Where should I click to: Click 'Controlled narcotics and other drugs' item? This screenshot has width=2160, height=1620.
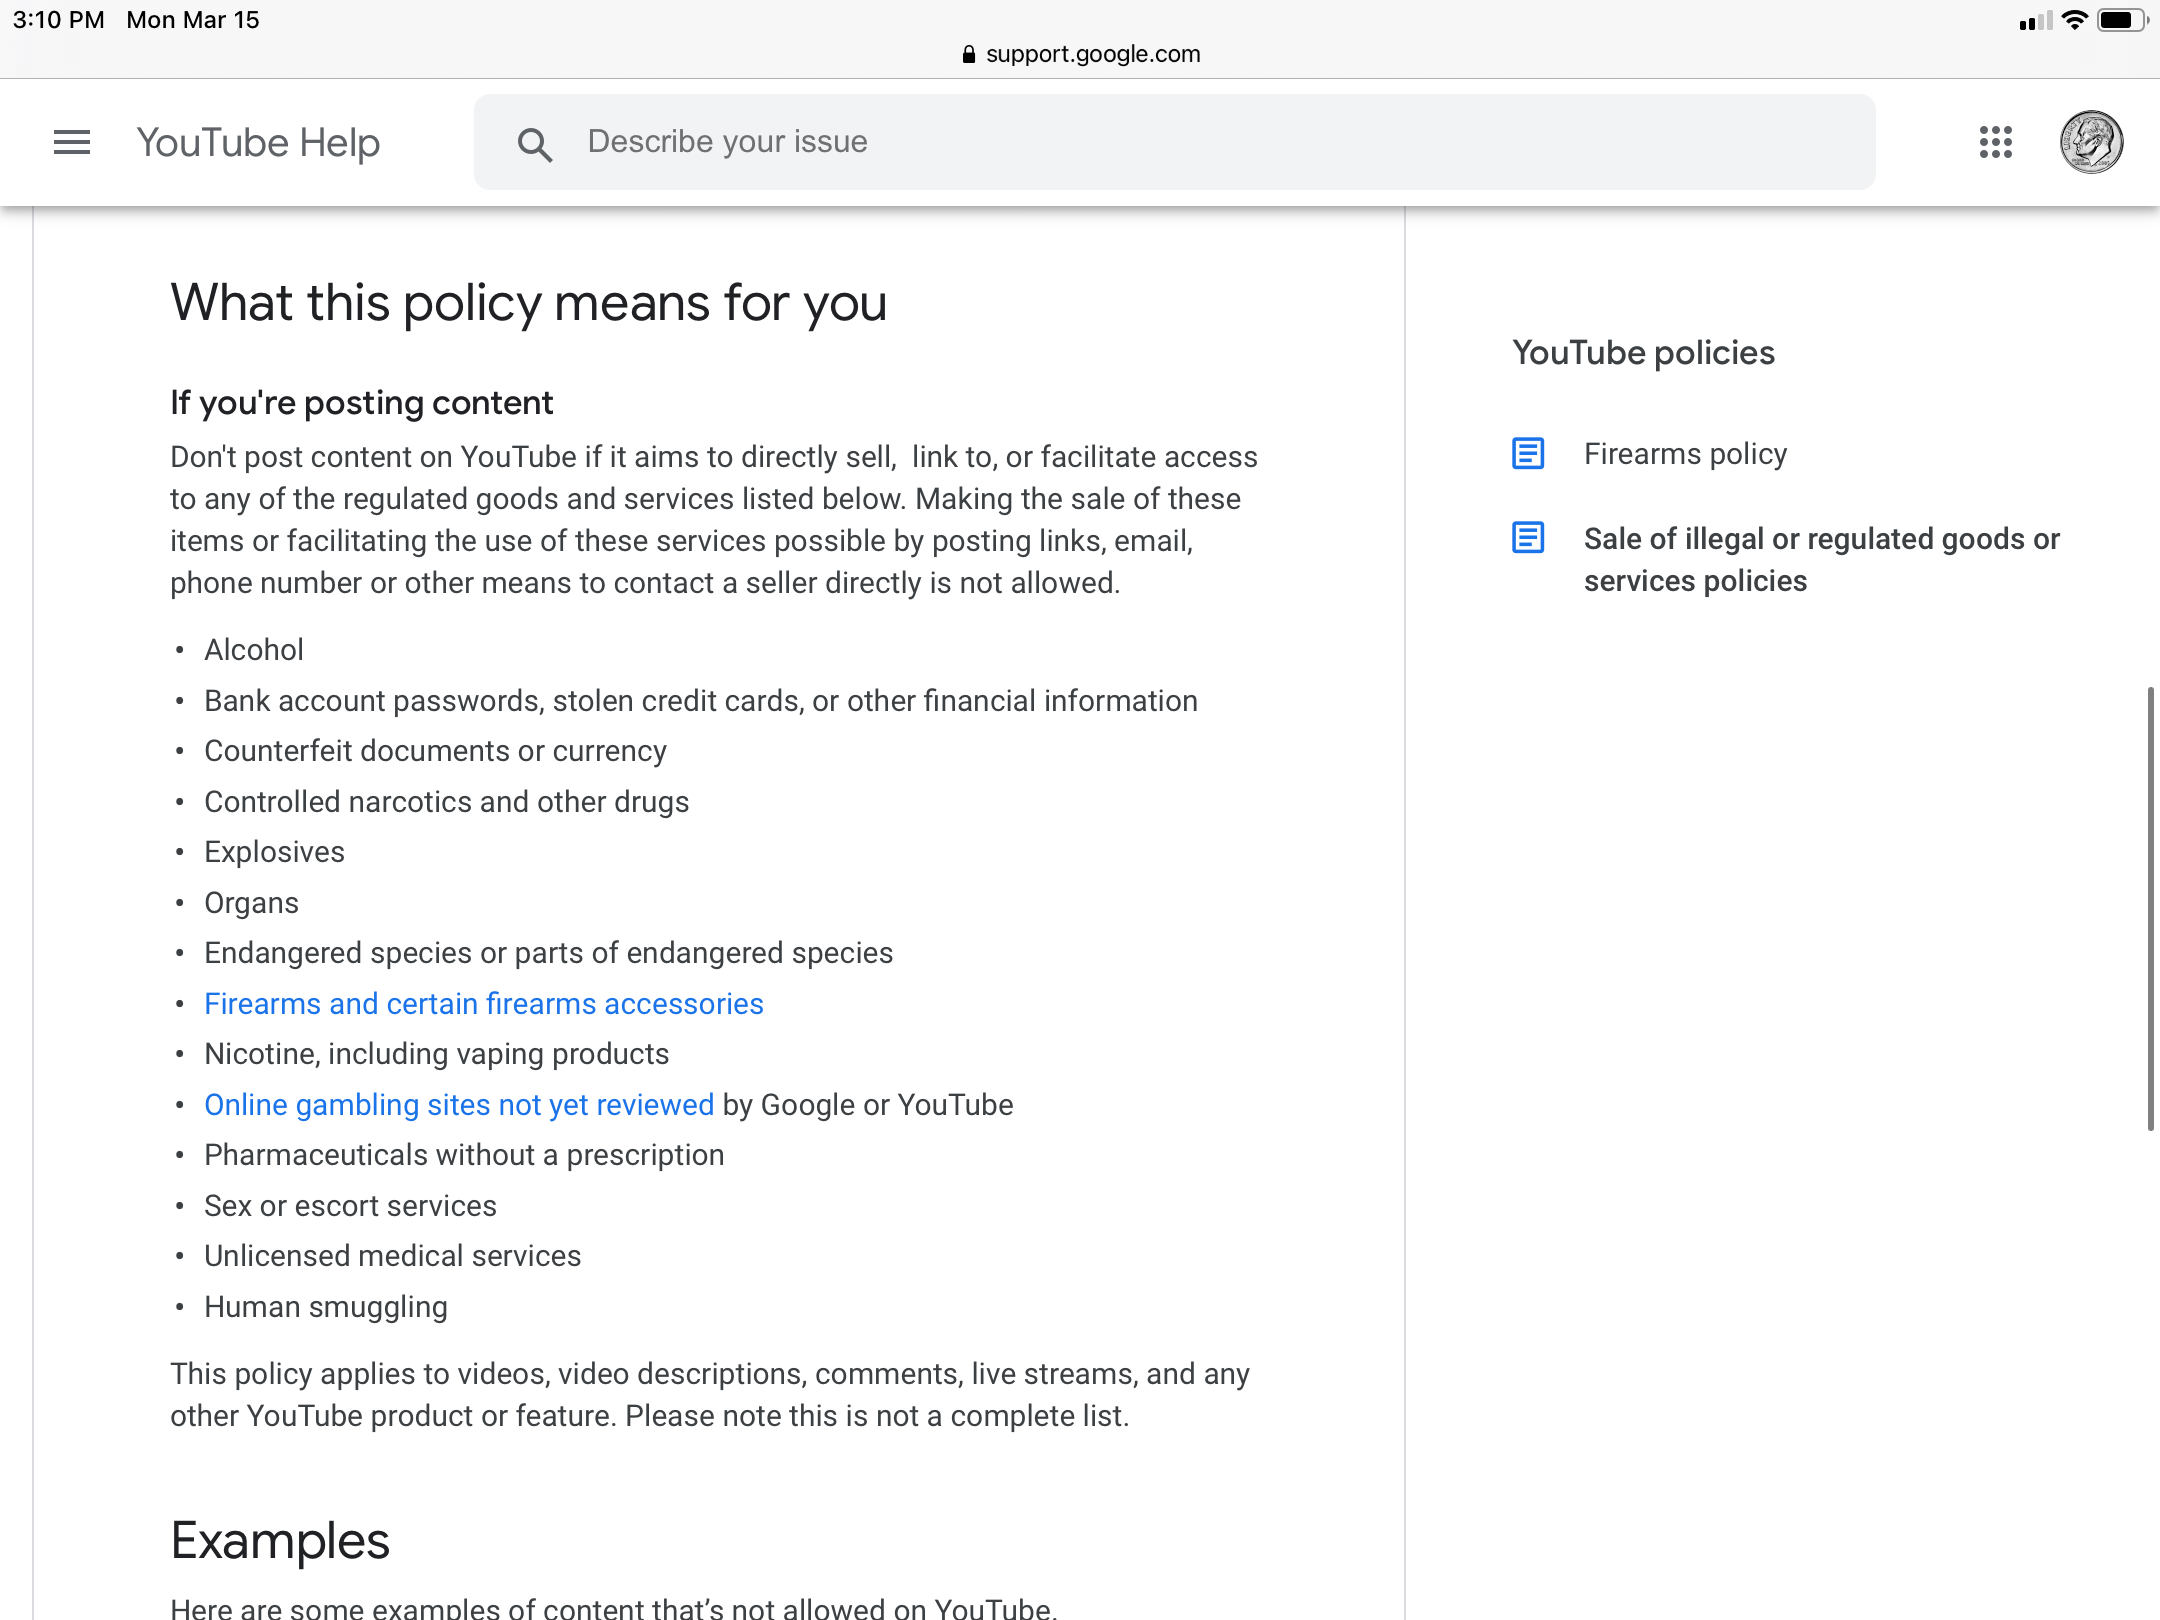[447, 802]
